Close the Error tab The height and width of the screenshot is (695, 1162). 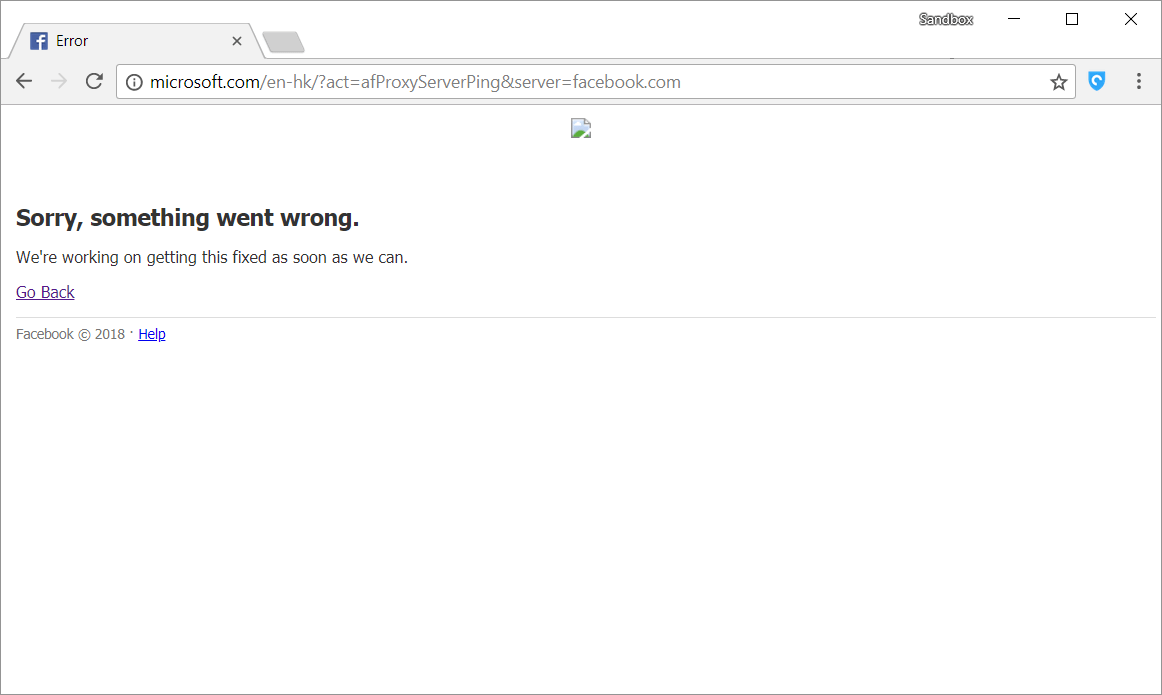point(237,41)
